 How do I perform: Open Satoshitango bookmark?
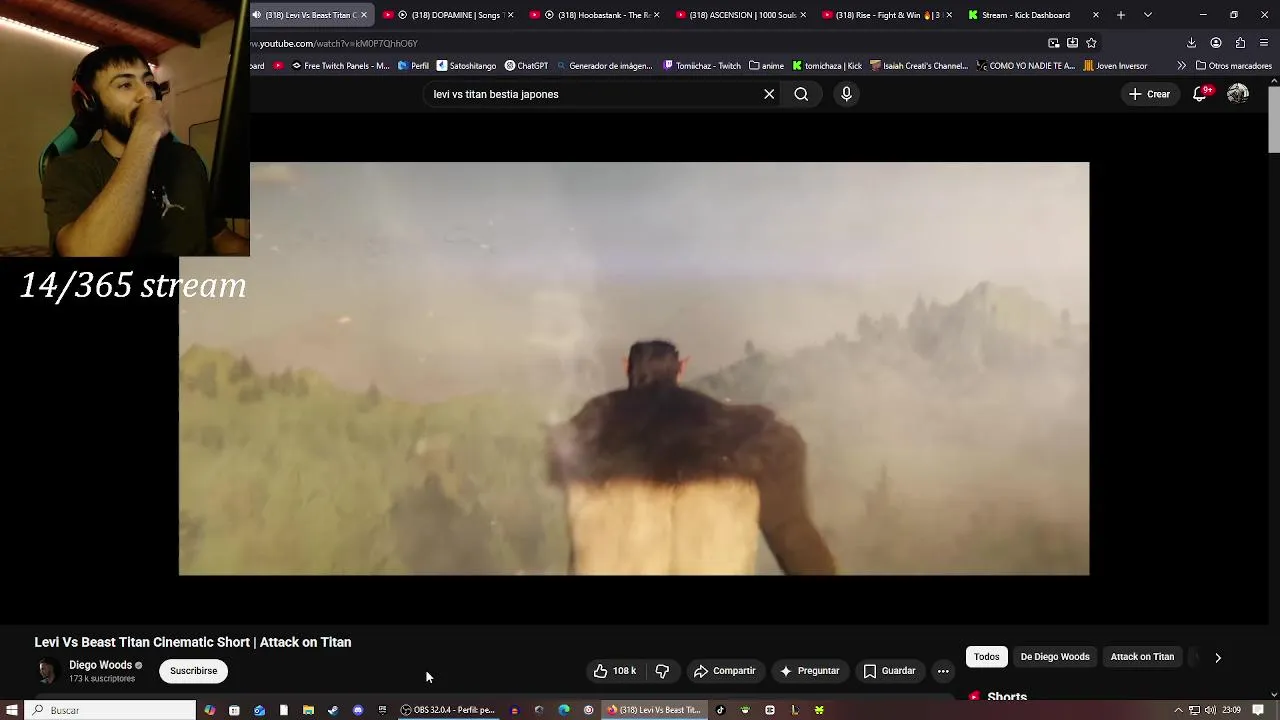(466, 66)
